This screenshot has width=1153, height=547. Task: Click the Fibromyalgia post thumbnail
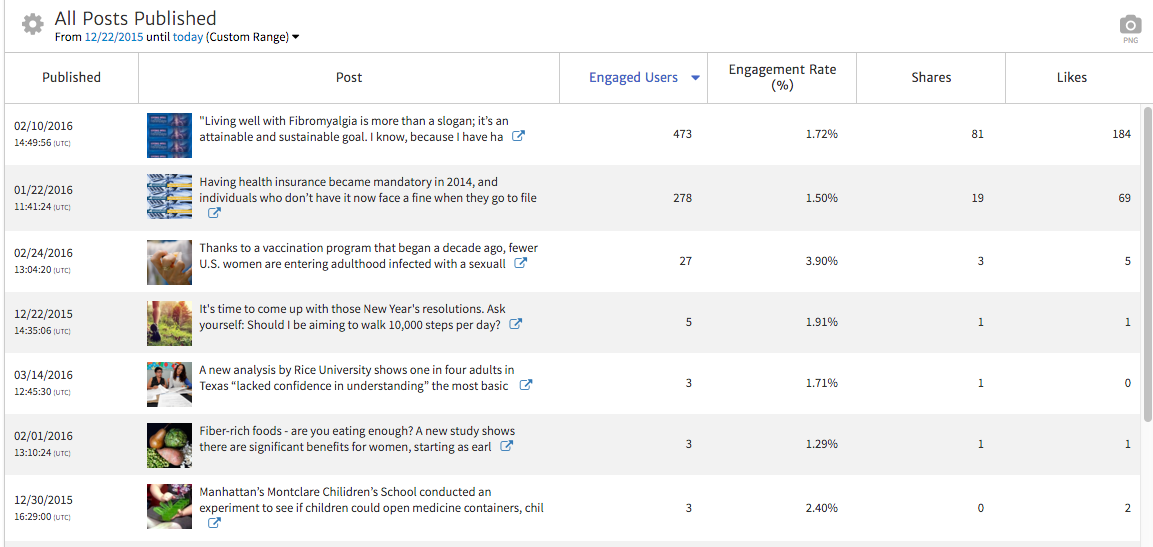[x=169, y=135]
